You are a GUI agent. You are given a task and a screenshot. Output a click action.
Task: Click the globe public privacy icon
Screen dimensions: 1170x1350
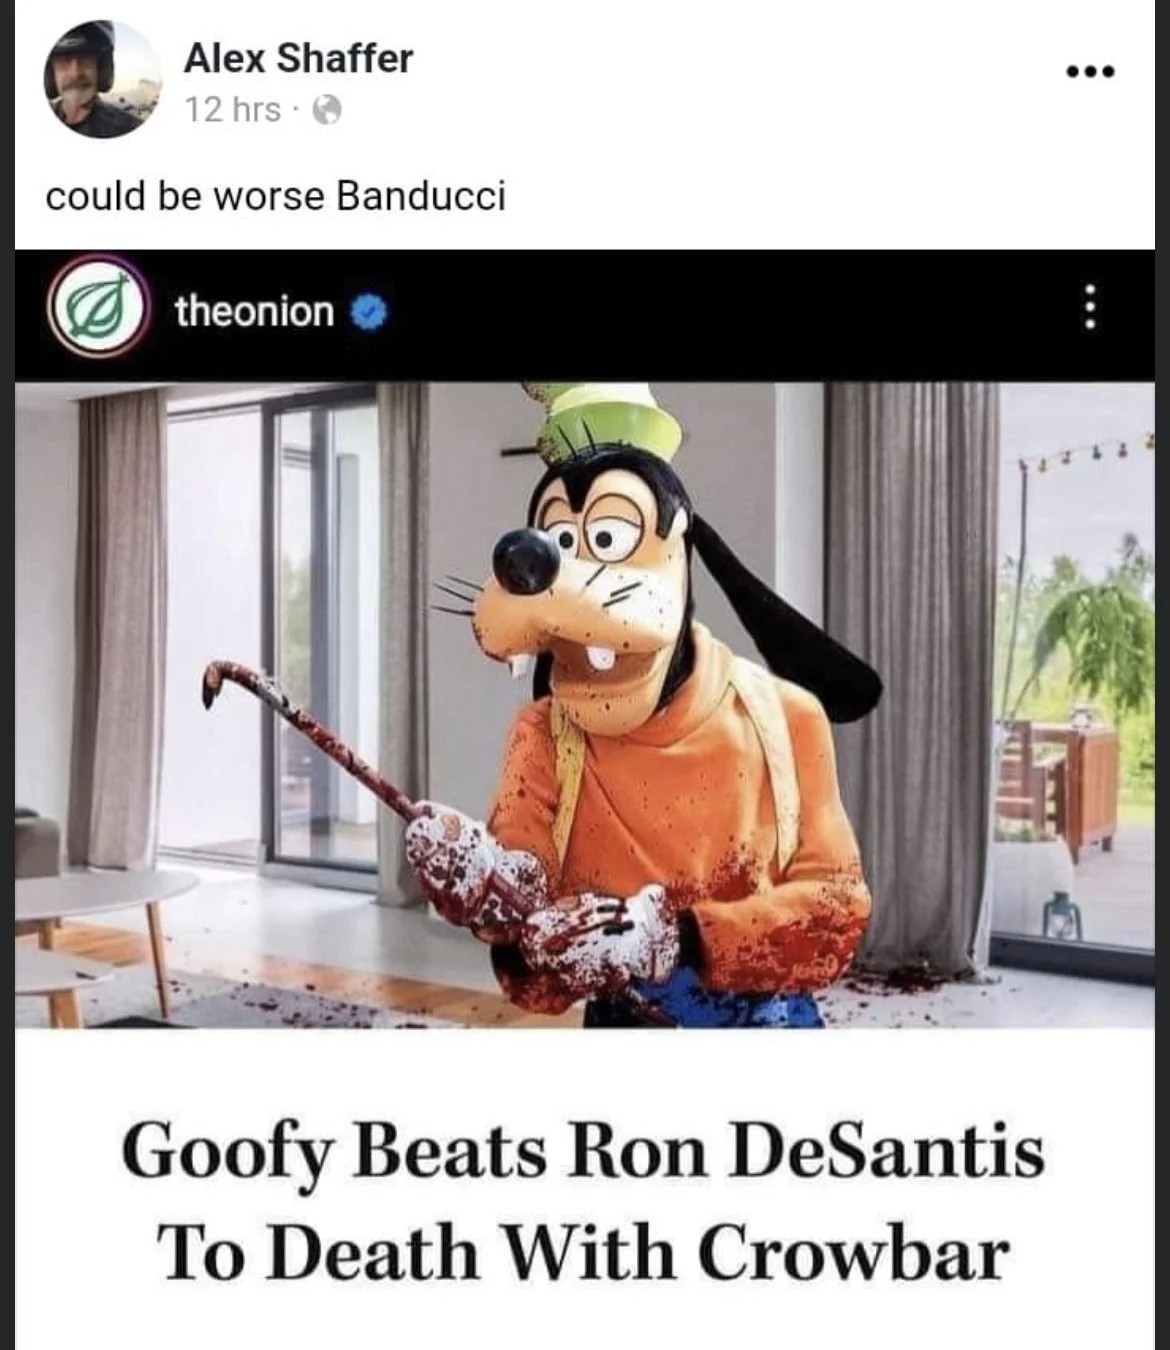coord(327,110)
